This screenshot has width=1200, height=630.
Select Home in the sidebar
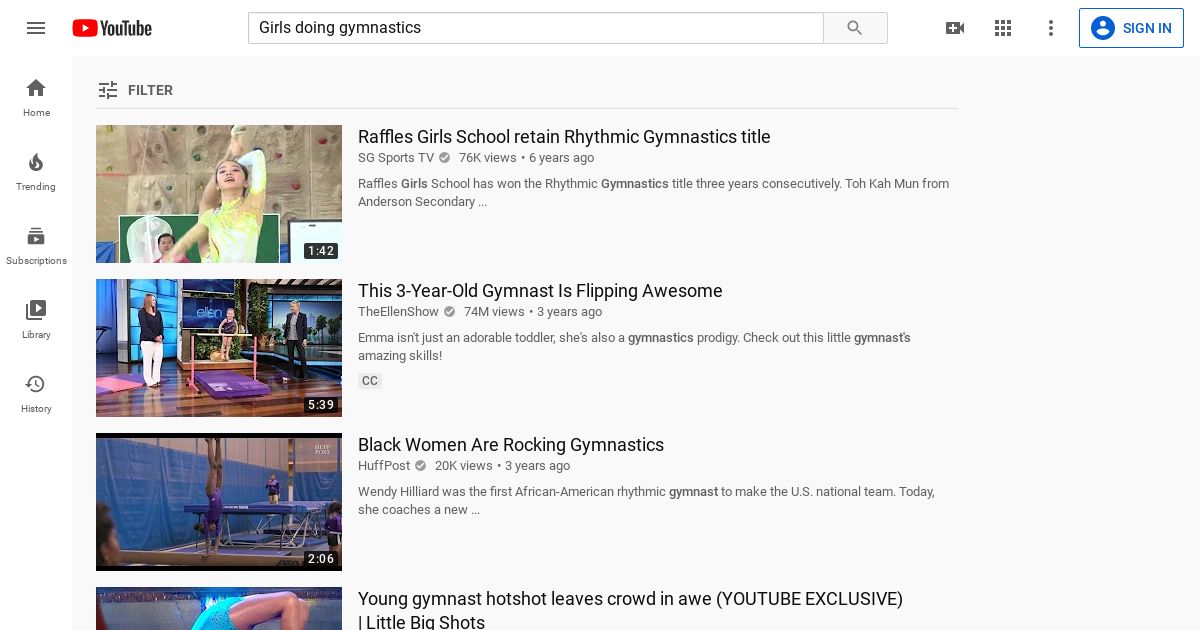36,98
